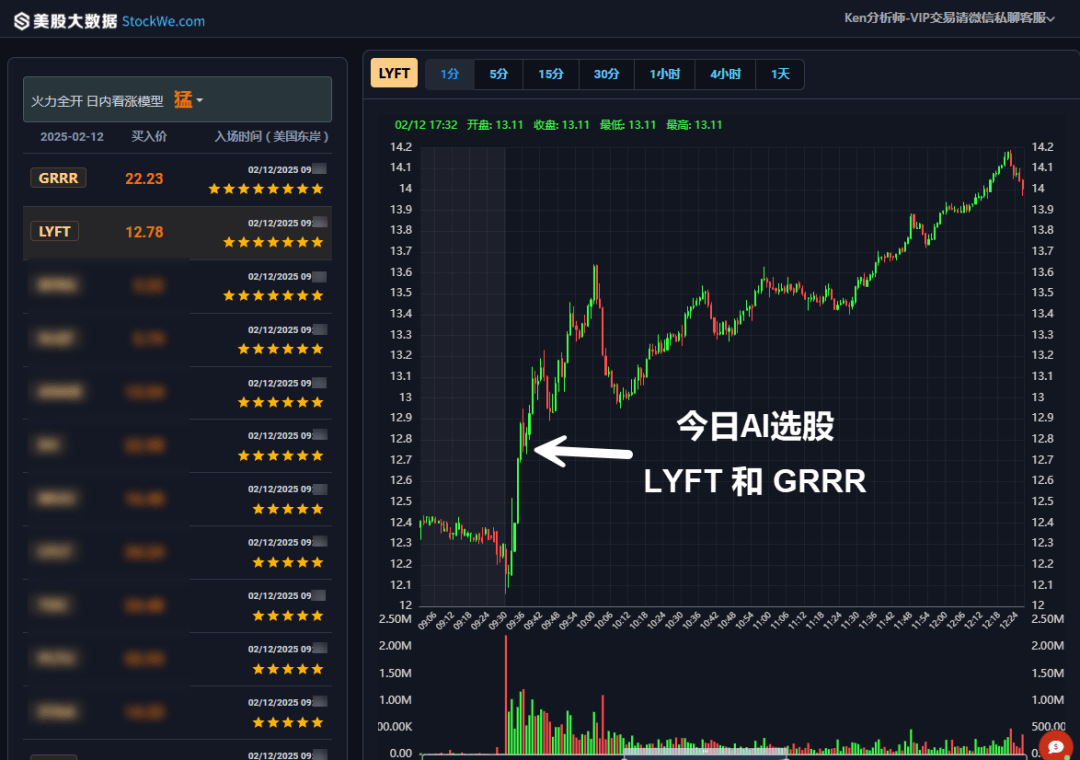Click the chart zoom range slider
This screenshot has width=1080, height=760.
705,754
